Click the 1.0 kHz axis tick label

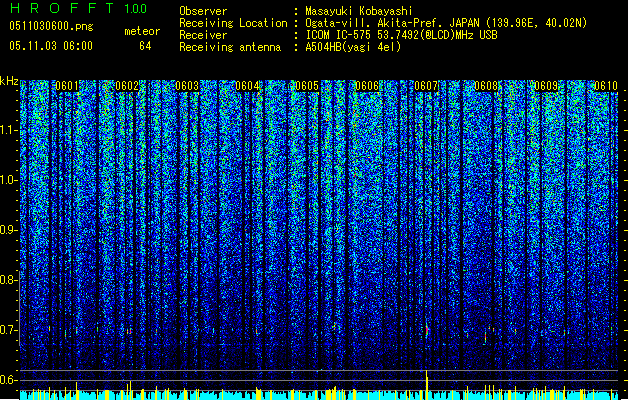click(9, 180)
